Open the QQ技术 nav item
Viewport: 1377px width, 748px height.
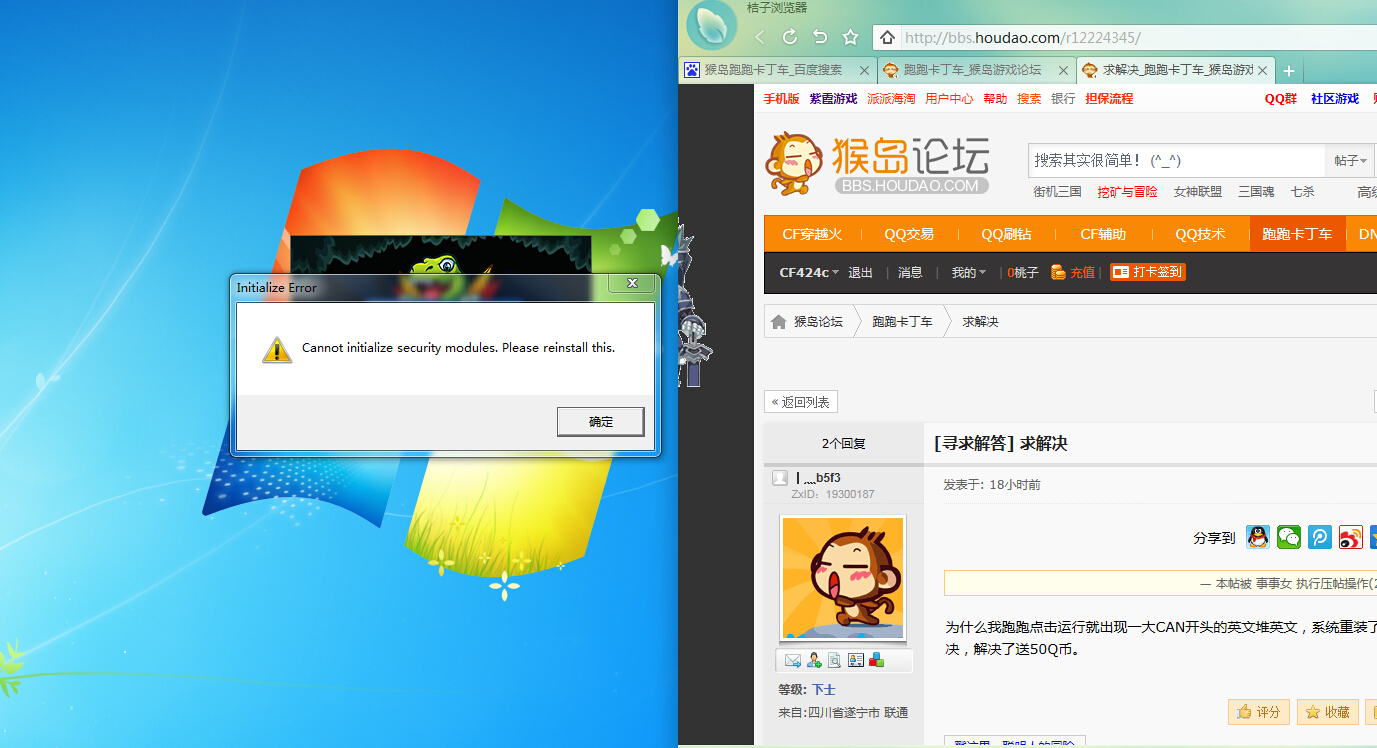(1200, 234)
